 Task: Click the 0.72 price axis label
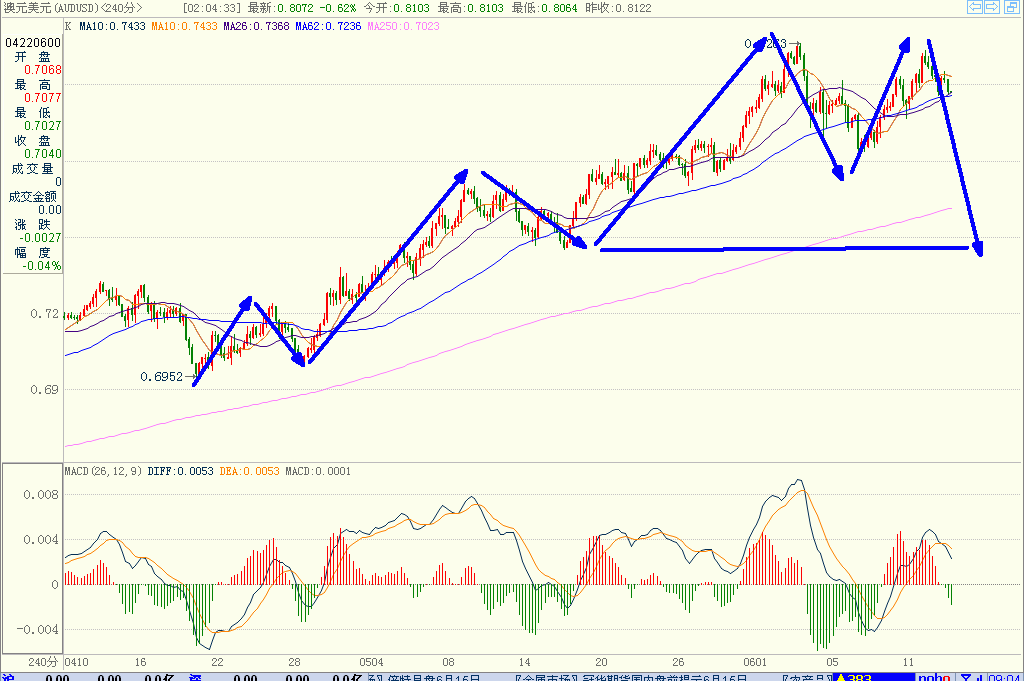[x=44, y=314]
